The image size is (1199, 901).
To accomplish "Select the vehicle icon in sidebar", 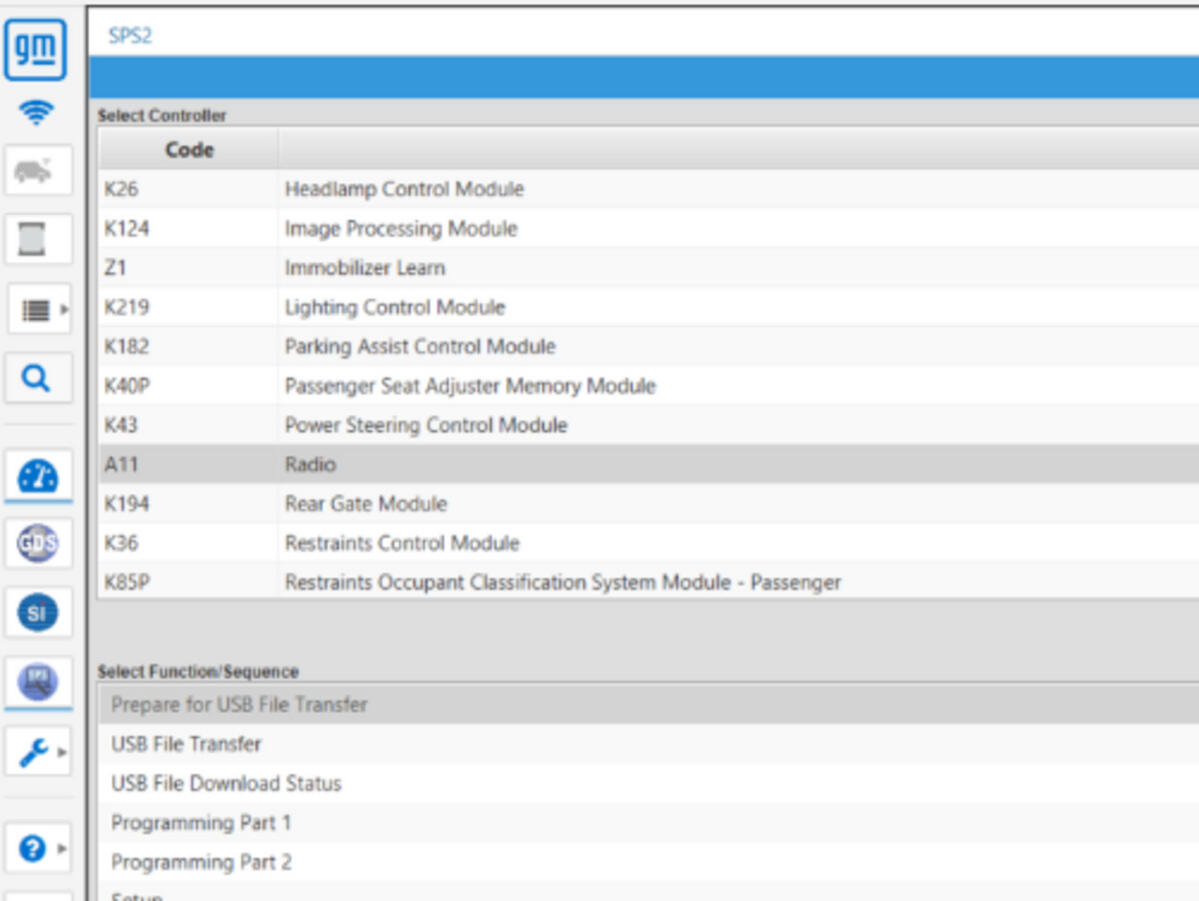I will click(38, 170).
